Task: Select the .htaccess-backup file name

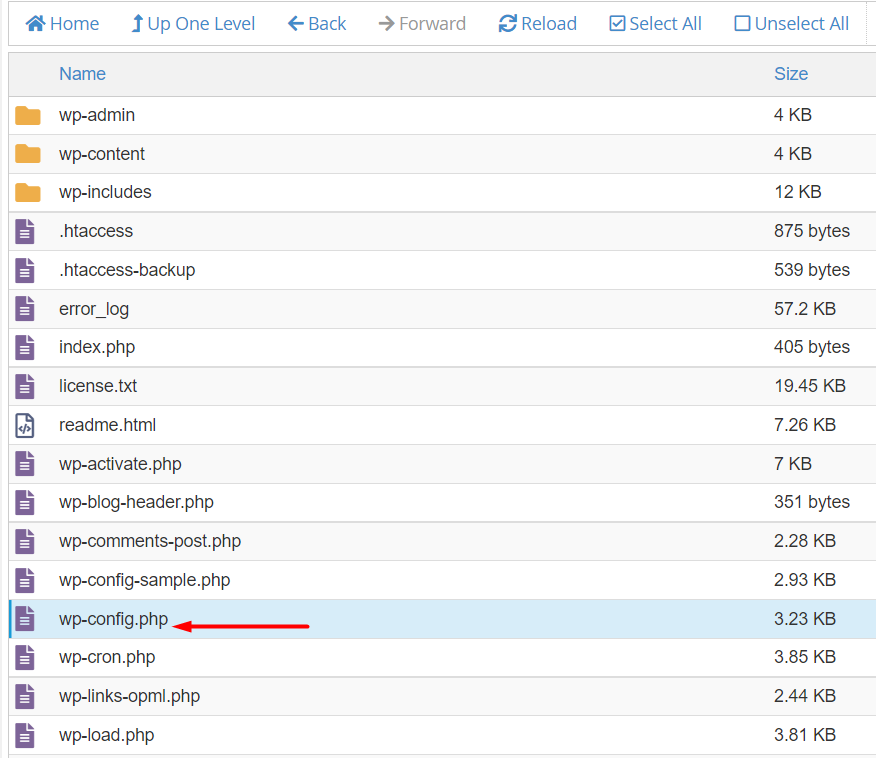Action: pos(127,270)
